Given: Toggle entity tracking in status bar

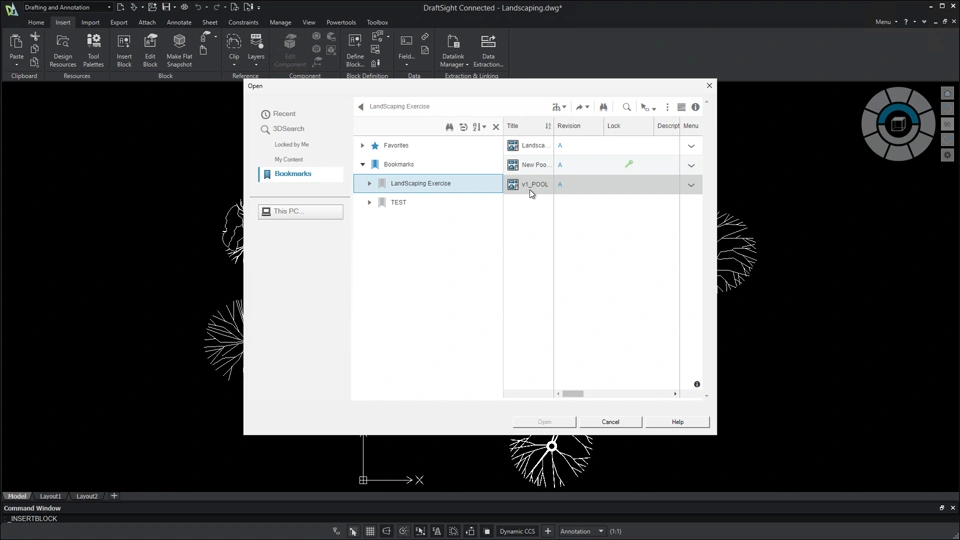Looking at the screenshot, I should [437, 531].
